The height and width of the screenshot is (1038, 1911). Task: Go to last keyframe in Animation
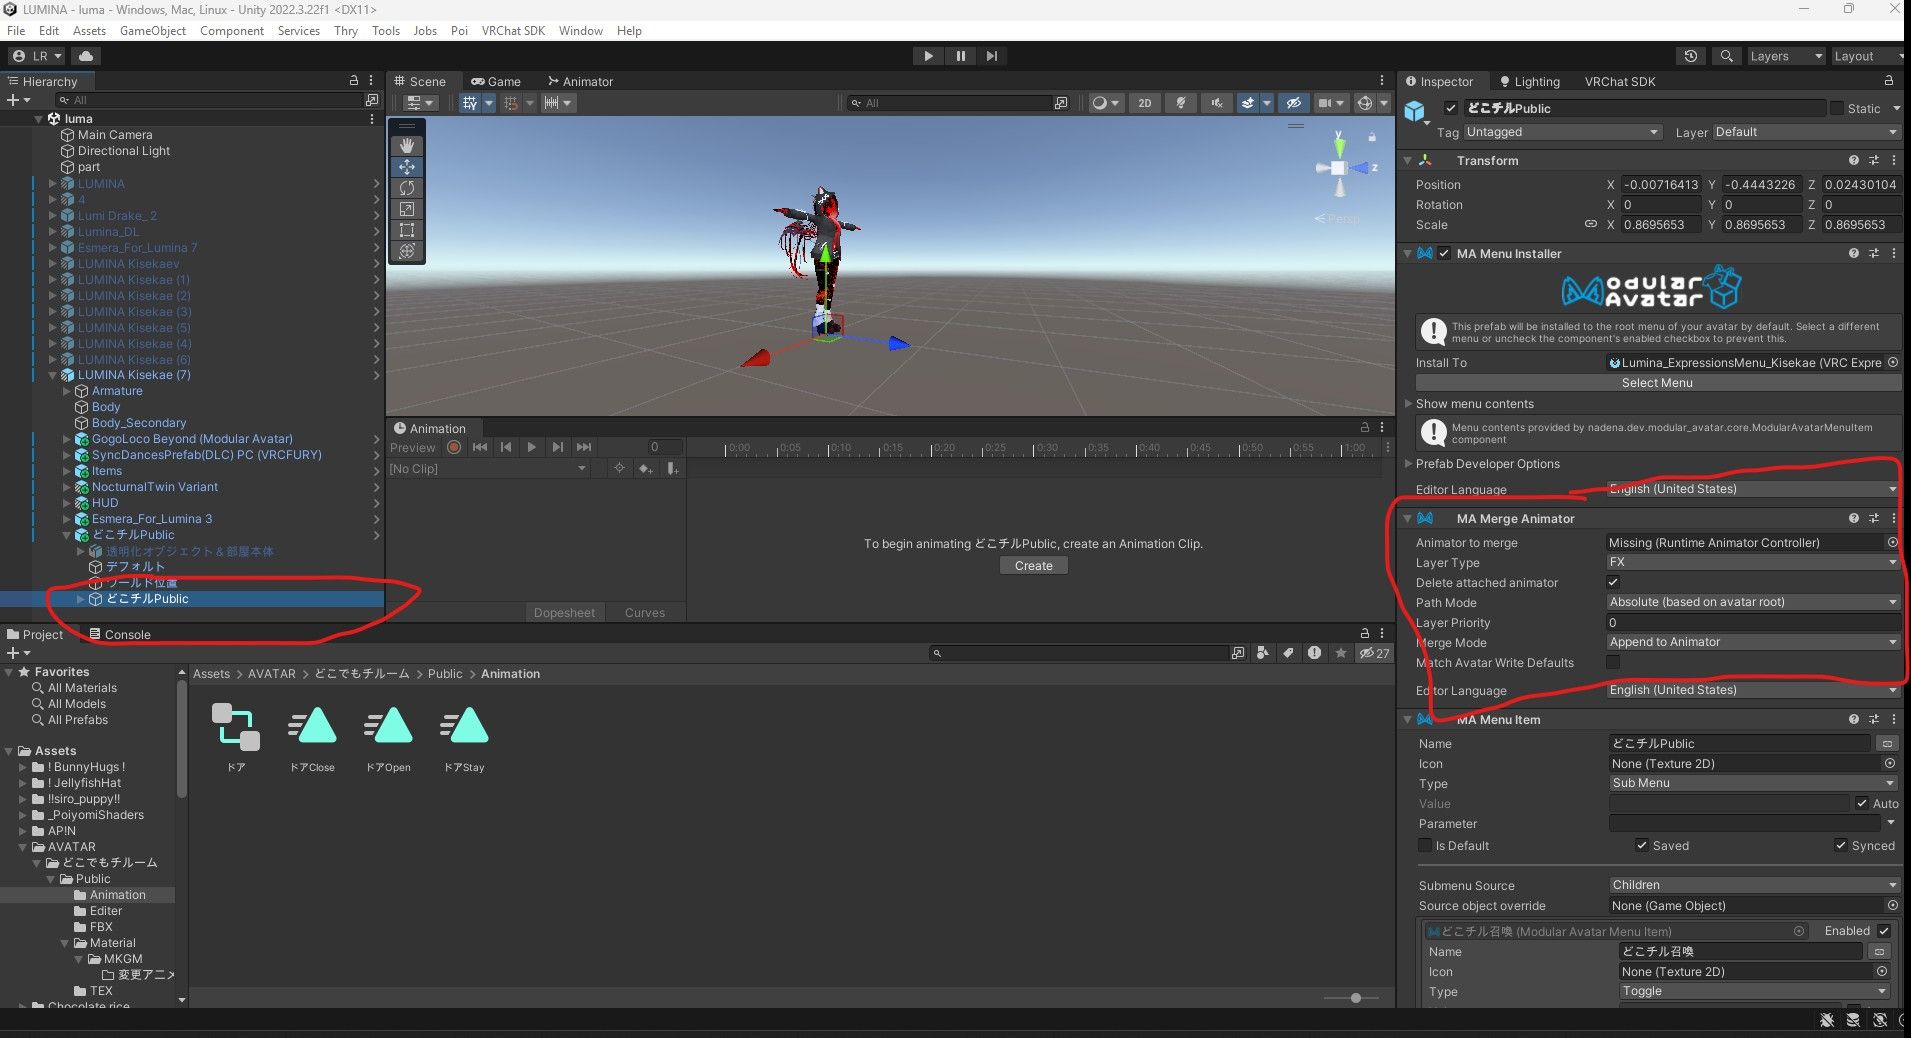click(584, 447)
